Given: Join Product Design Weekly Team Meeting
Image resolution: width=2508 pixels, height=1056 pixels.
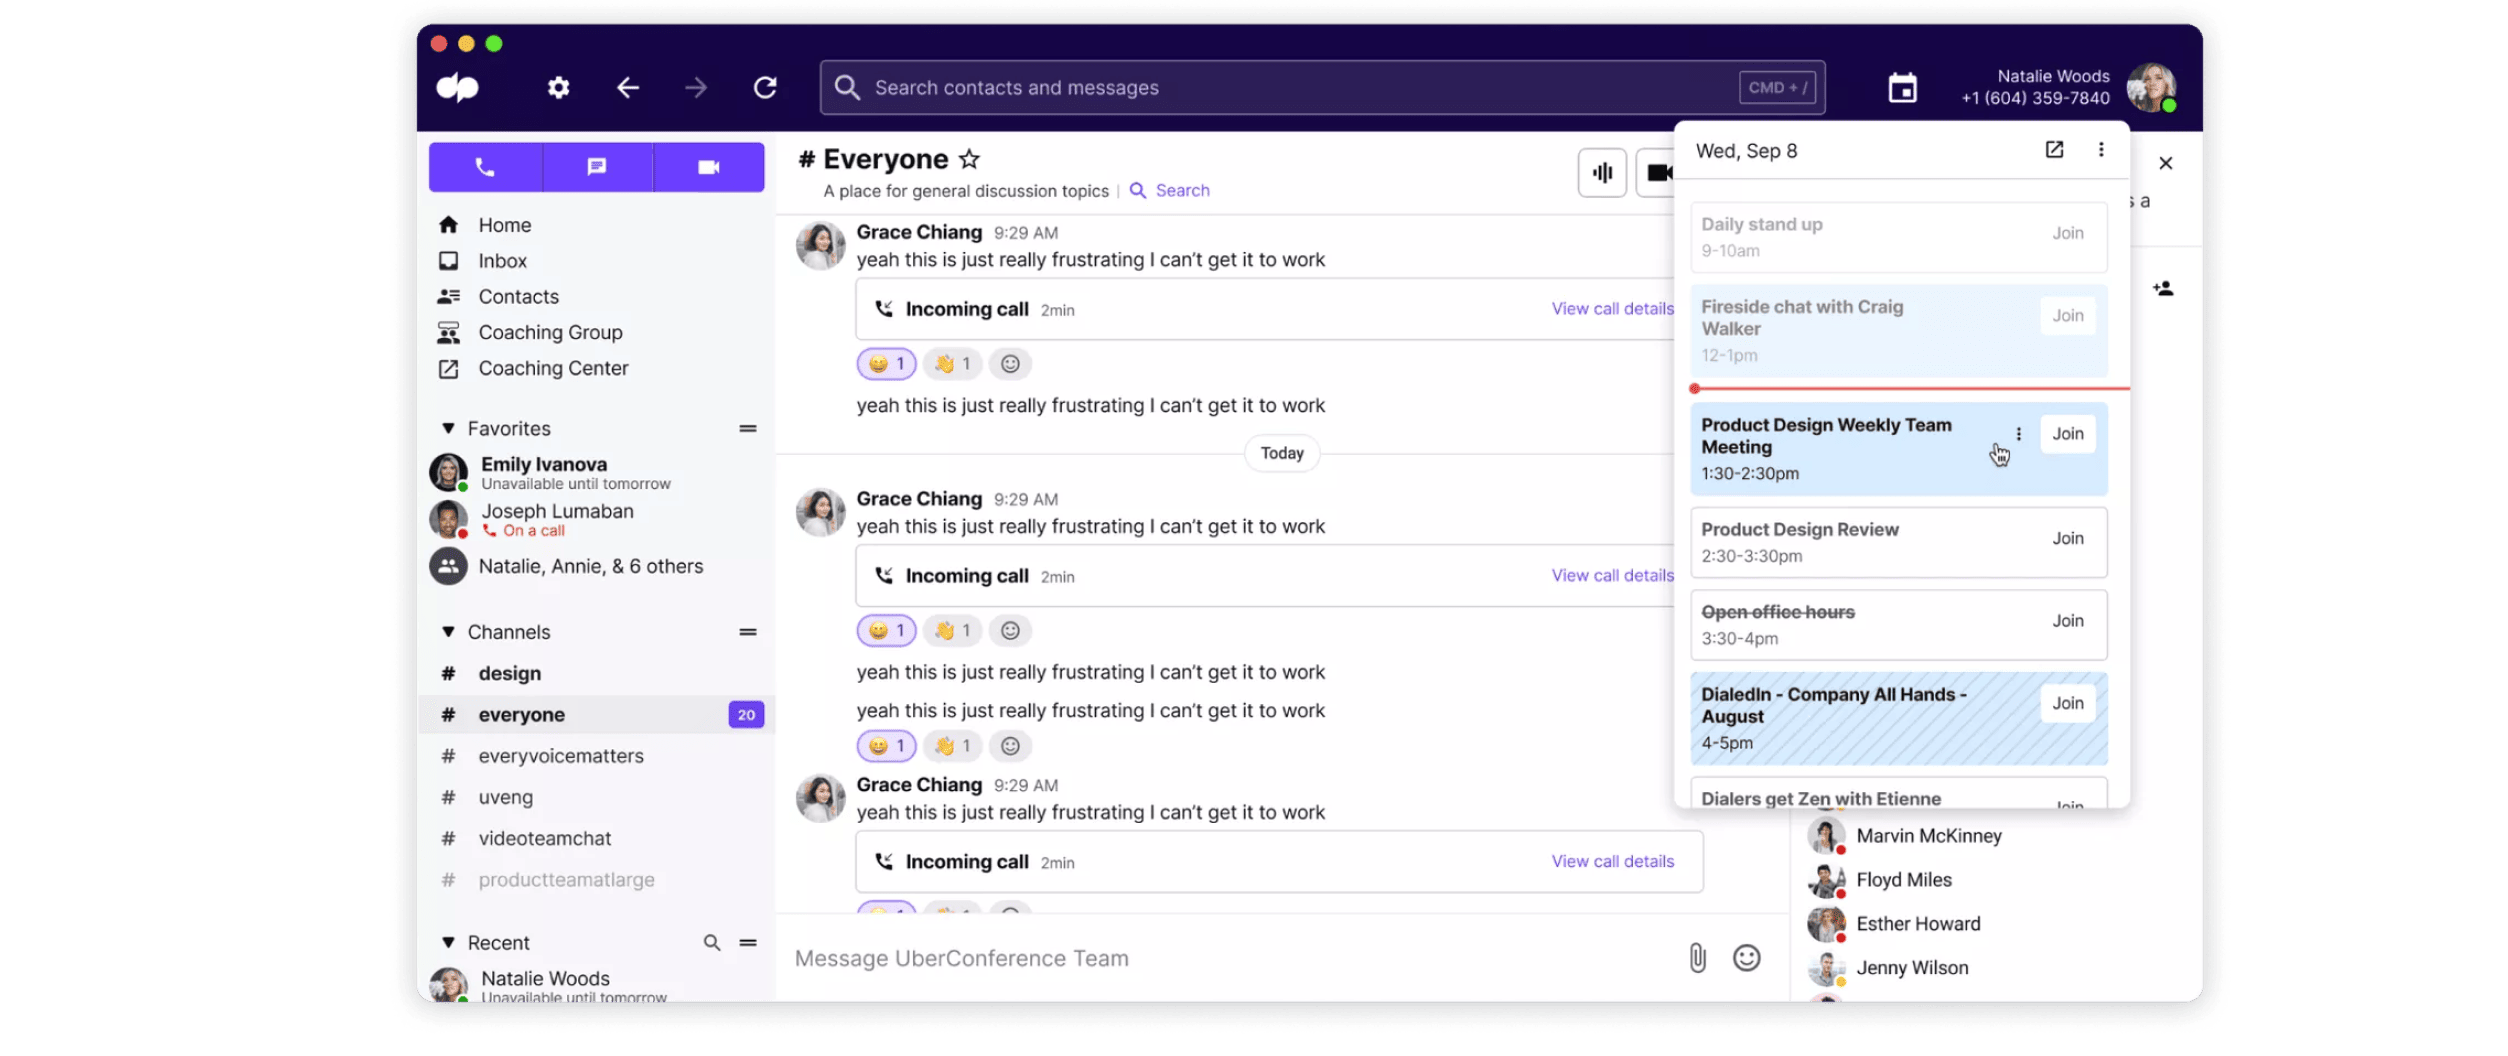Looking at the screenshot, I should pyautogui.click(x=2067, y=434).
